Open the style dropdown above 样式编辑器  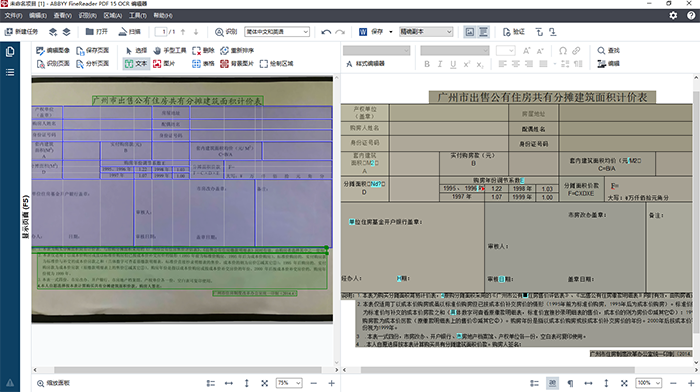pos(376,50)
